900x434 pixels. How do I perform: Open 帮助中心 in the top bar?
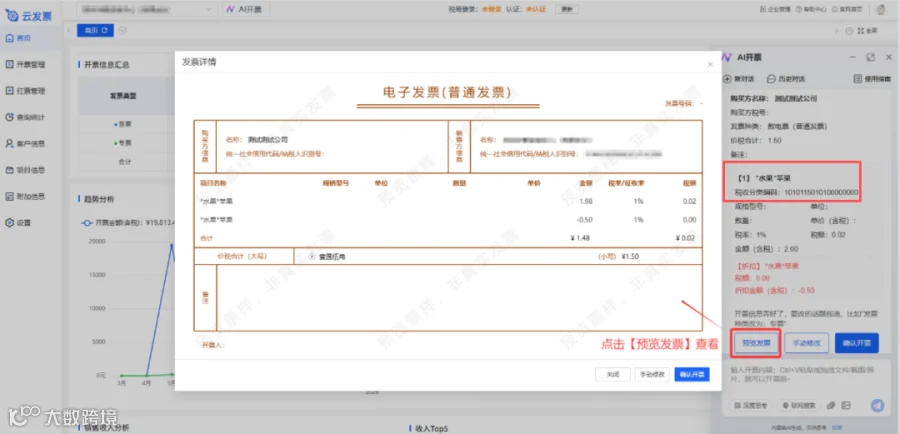point(811,9)
